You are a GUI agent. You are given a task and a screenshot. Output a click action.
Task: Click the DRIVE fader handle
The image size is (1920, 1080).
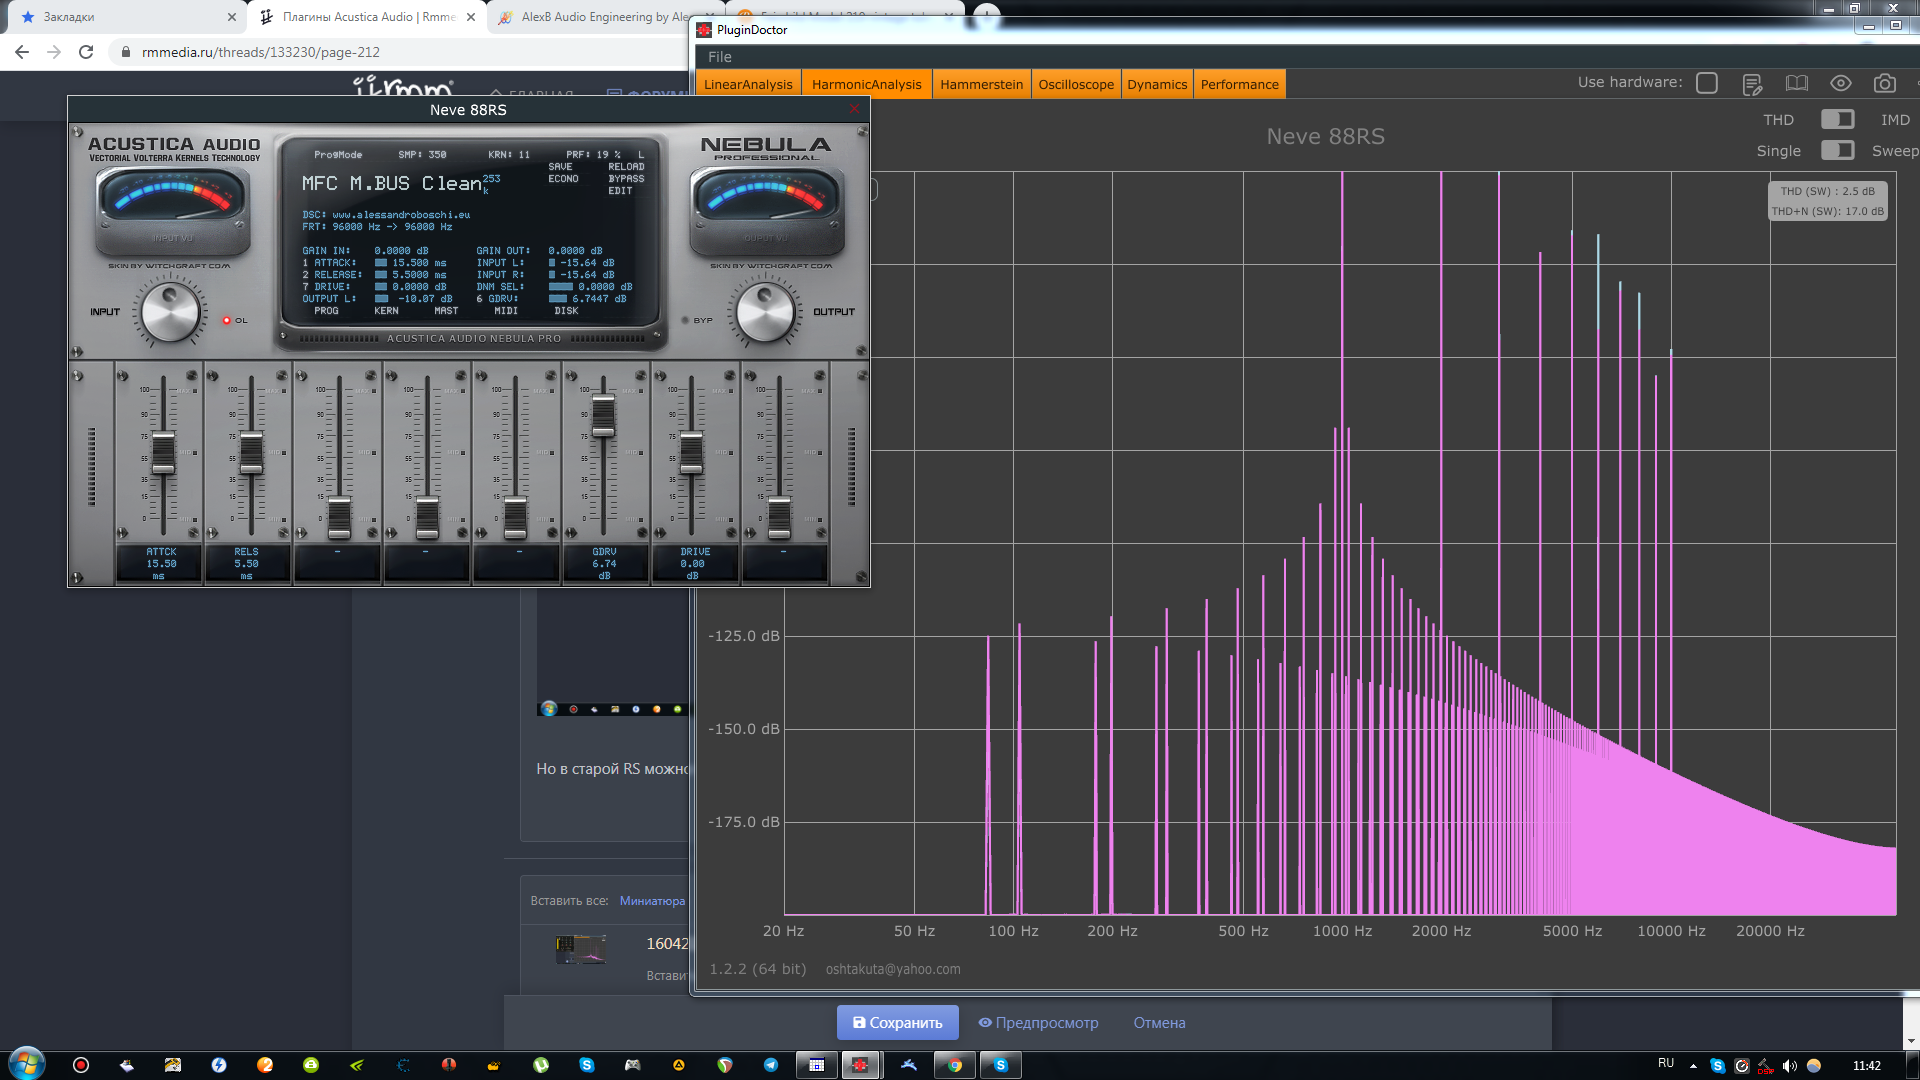coord(691,453)
